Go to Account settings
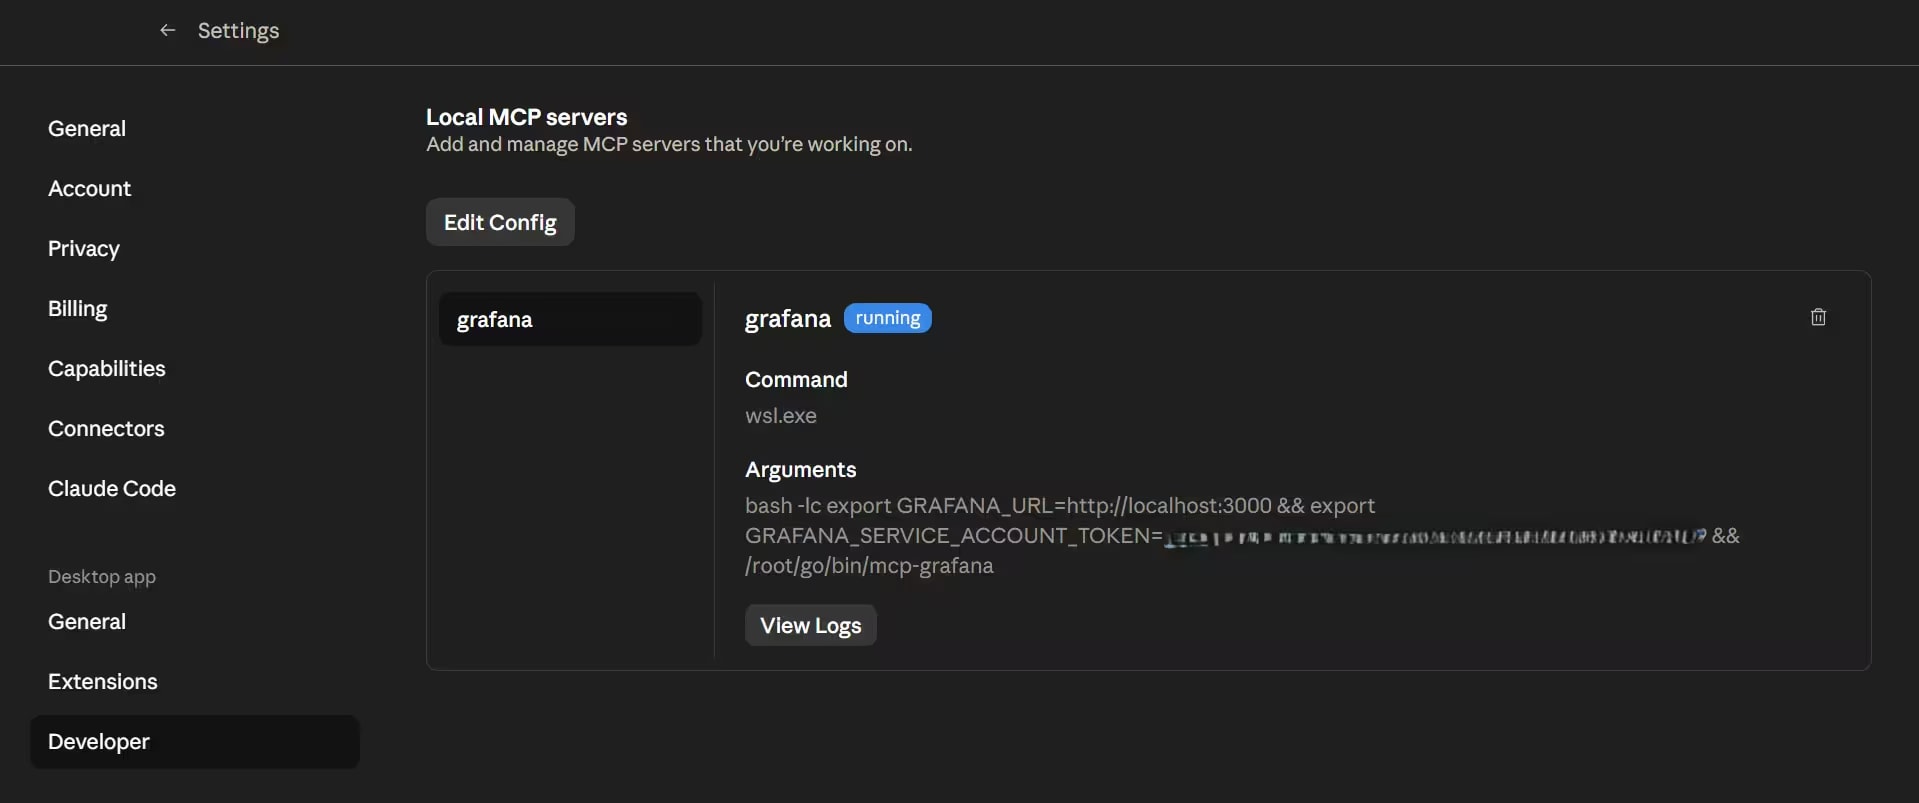Image resolution: width=1919 pixels, height=803 pixels. point(89,189)
